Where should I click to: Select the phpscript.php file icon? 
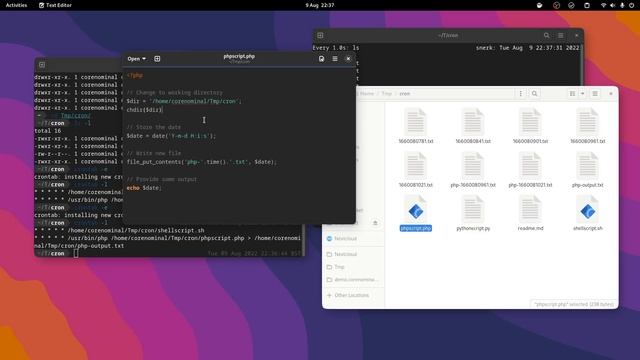(416, 211)
